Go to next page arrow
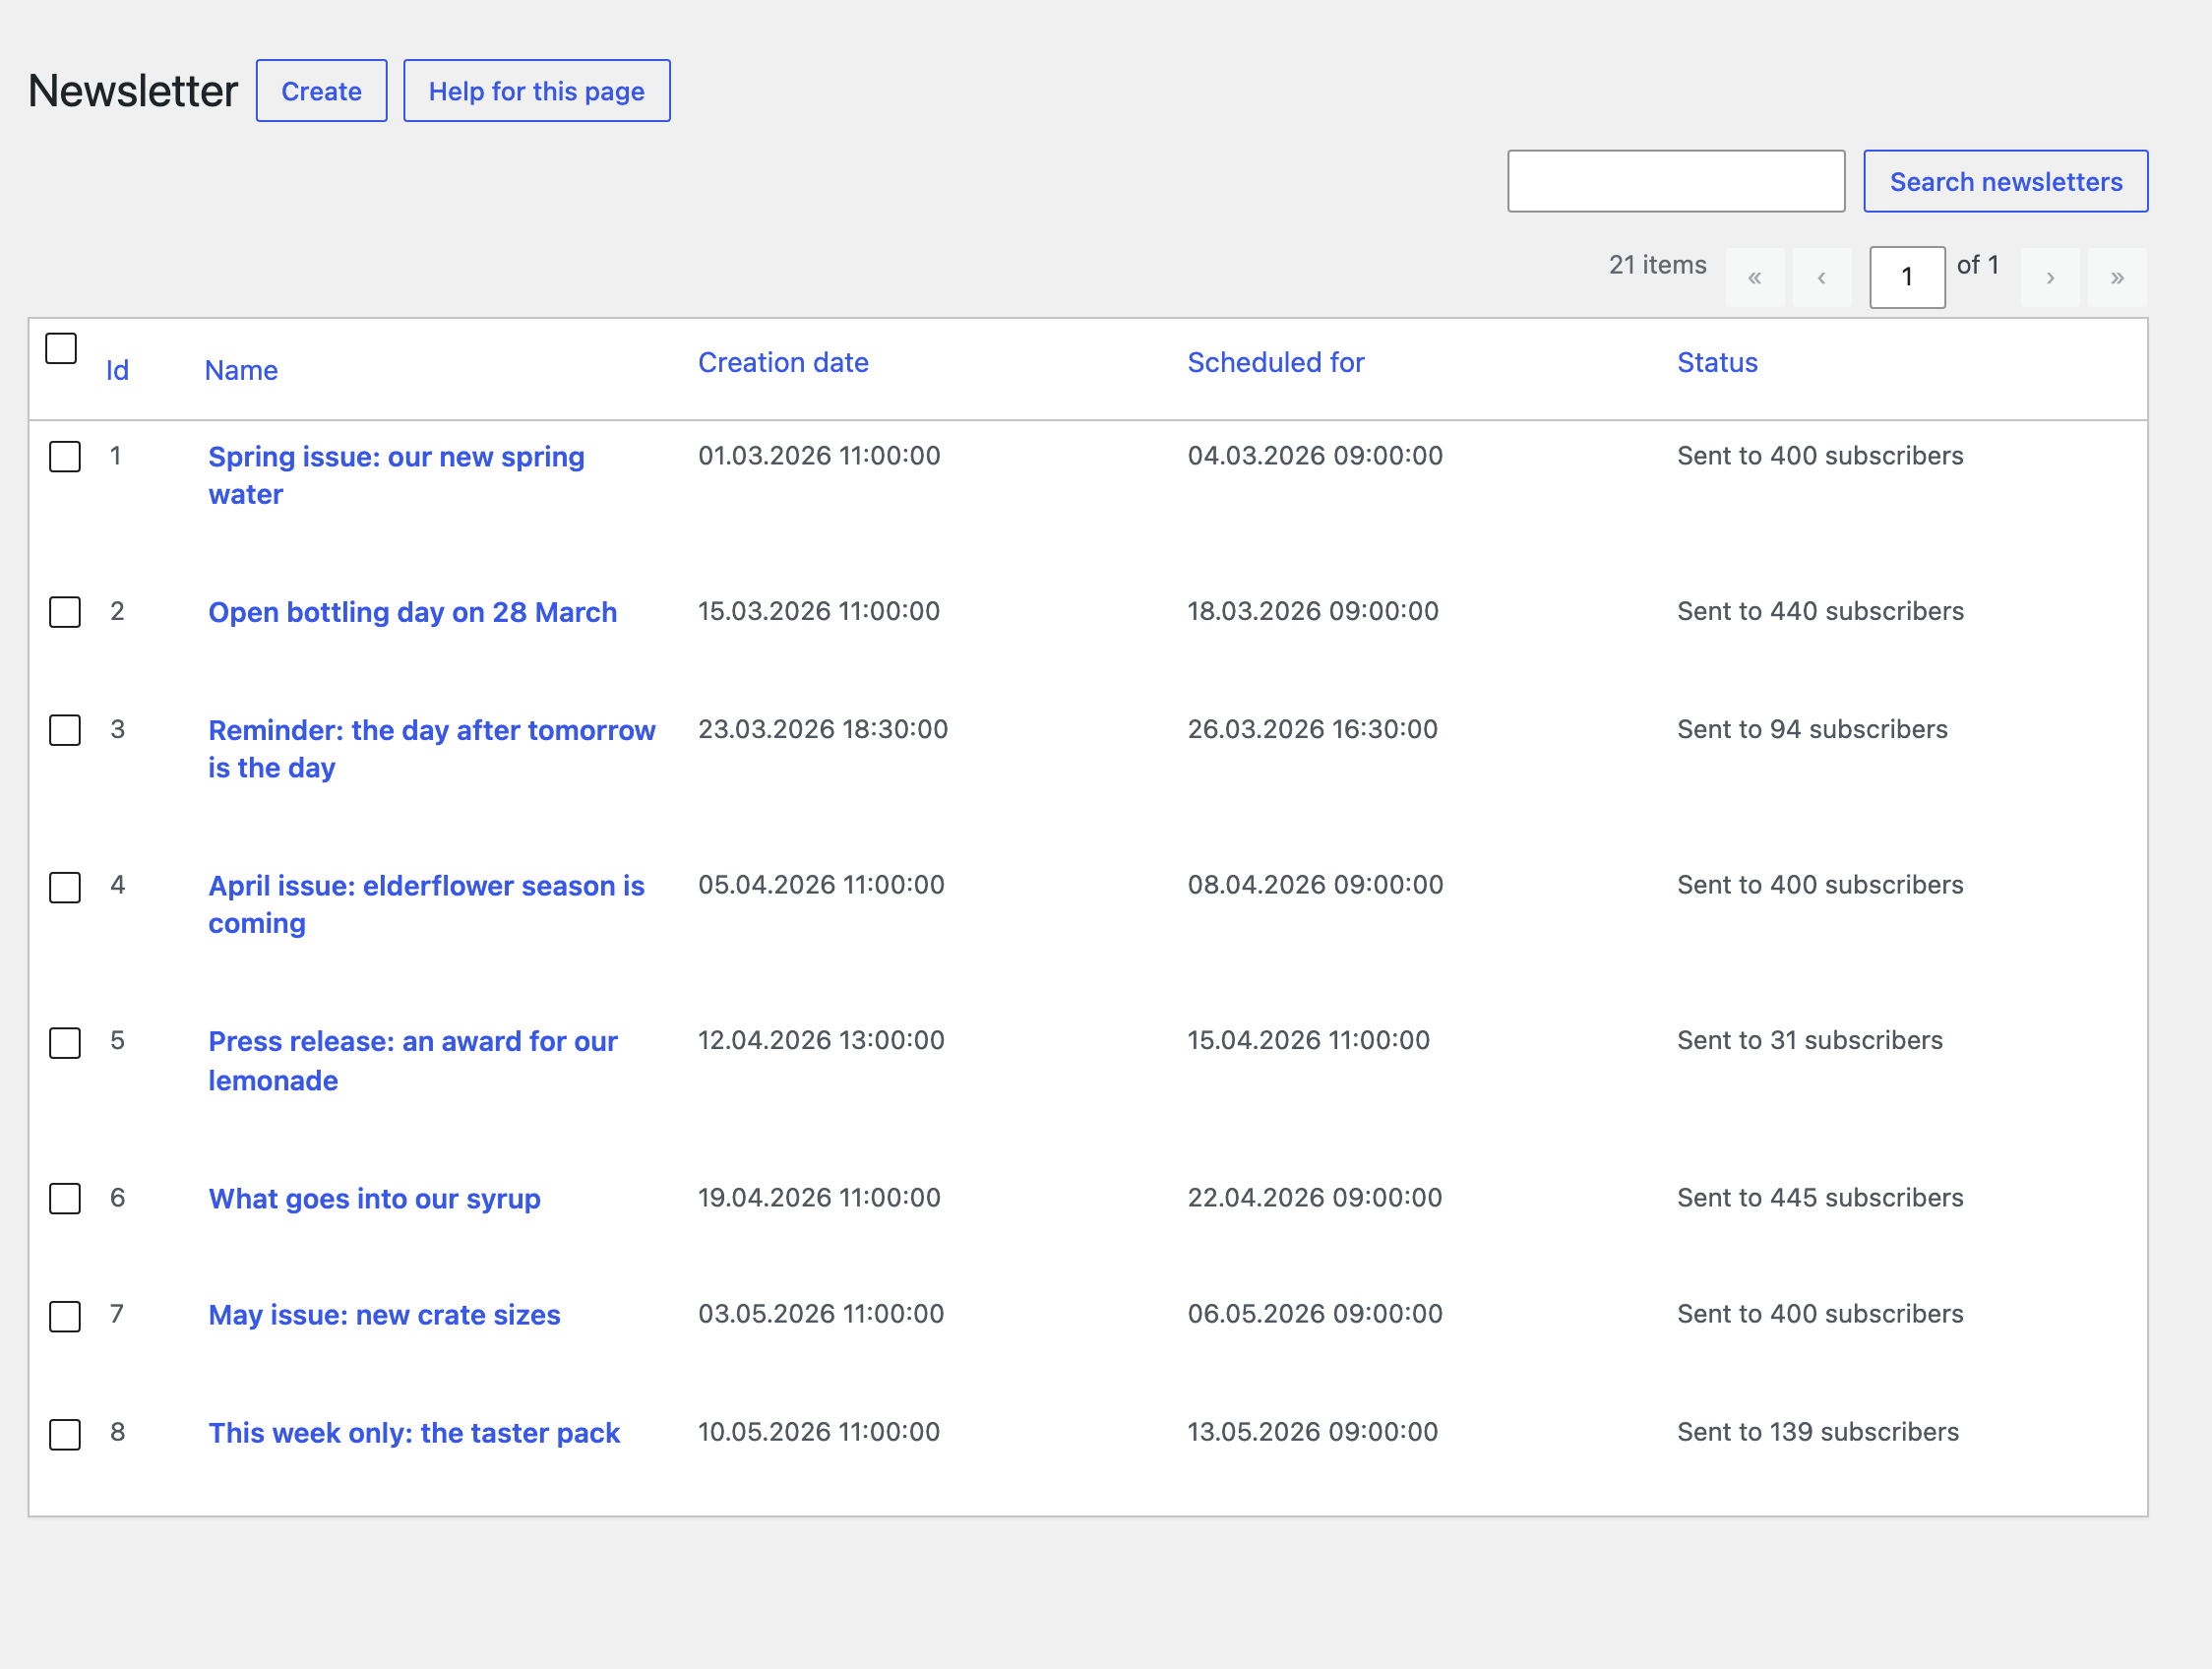This screenshot has height=1669, width=2212. (x=2050, y=277)
